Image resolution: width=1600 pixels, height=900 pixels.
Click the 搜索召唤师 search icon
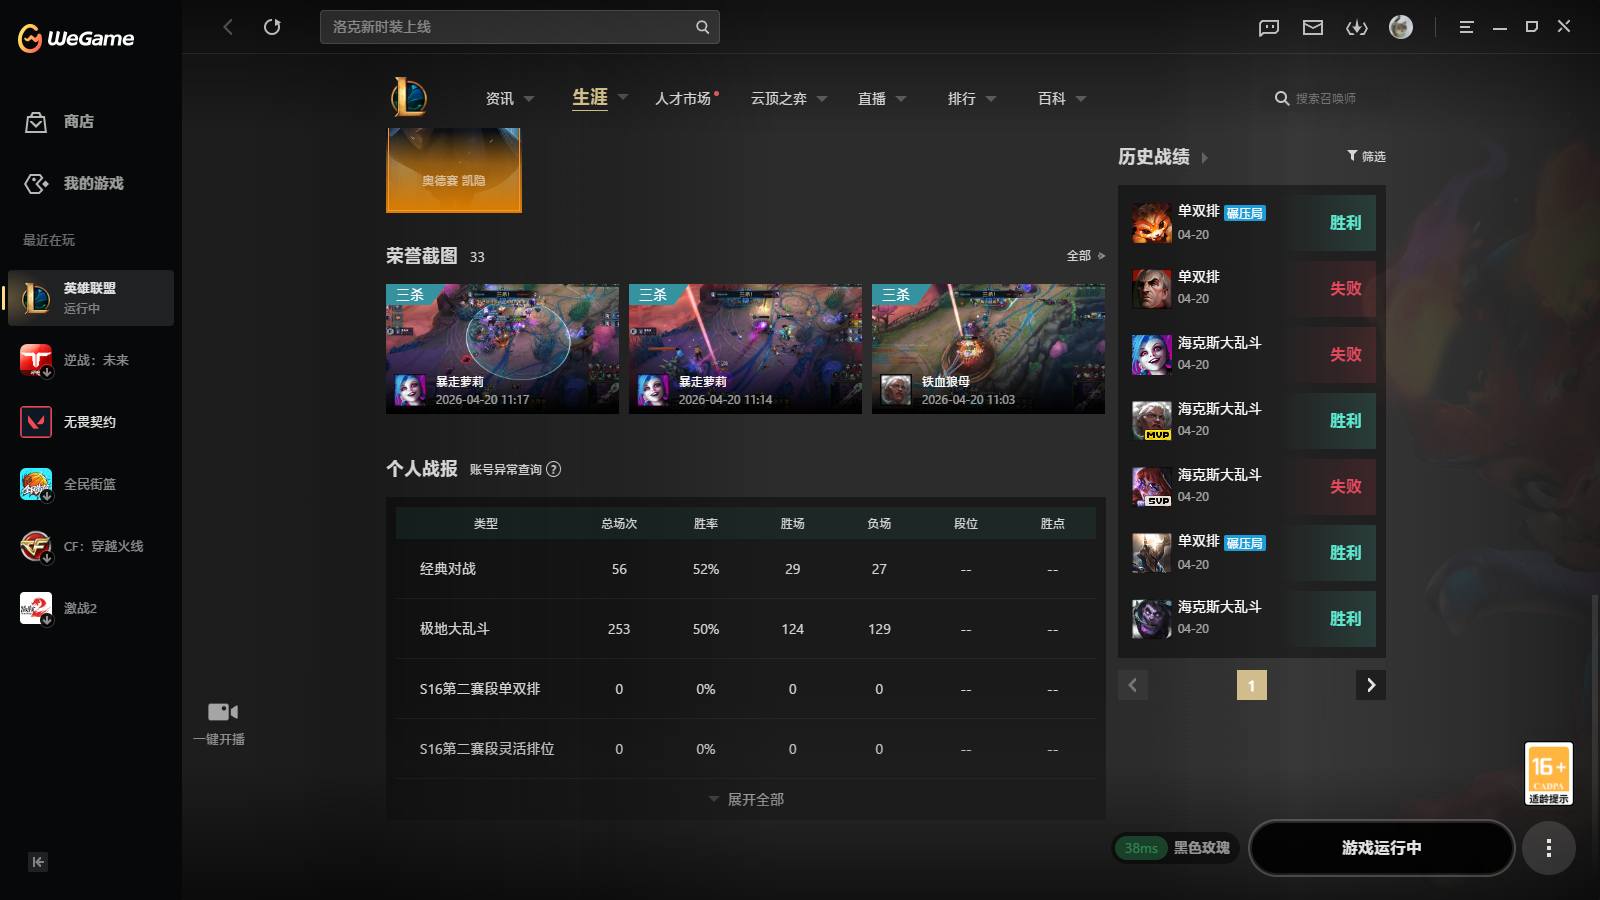[x=1282, y=98]
